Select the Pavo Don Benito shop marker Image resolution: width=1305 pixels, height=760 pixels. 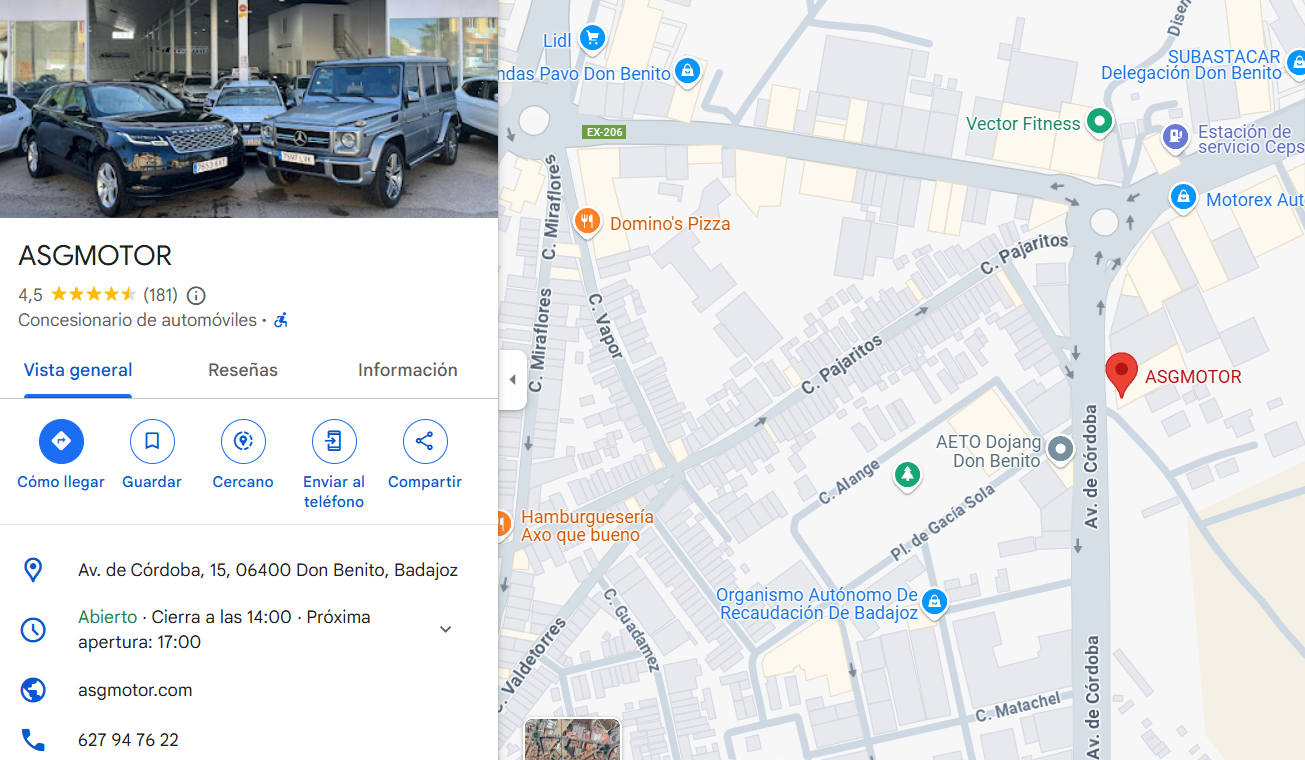(x=687, y=71)
